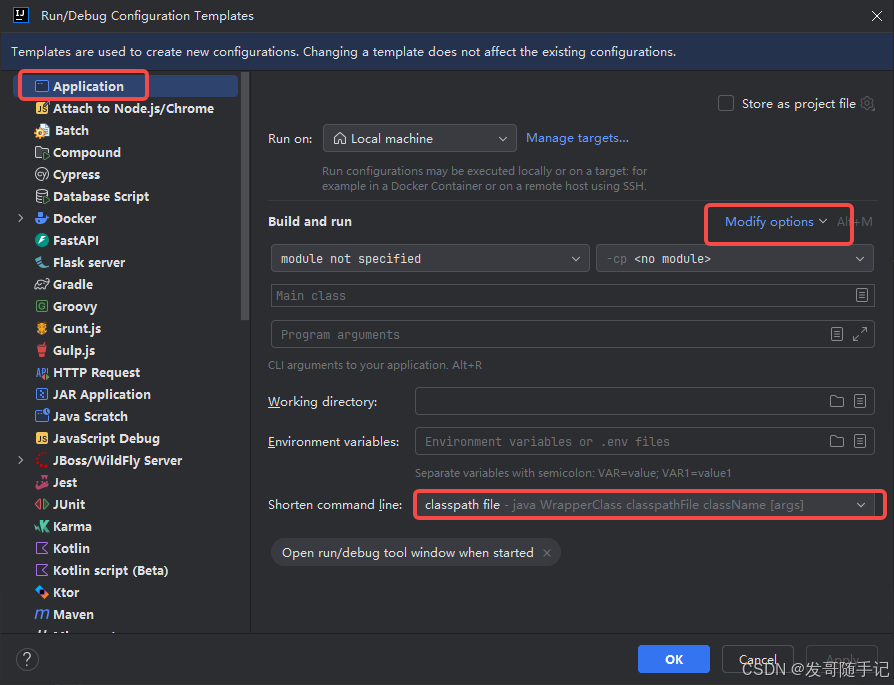The height and width of the screenshot is (685, 894).
Task: Open the -cp no module dropdown
Action: [x=735, y=258]
